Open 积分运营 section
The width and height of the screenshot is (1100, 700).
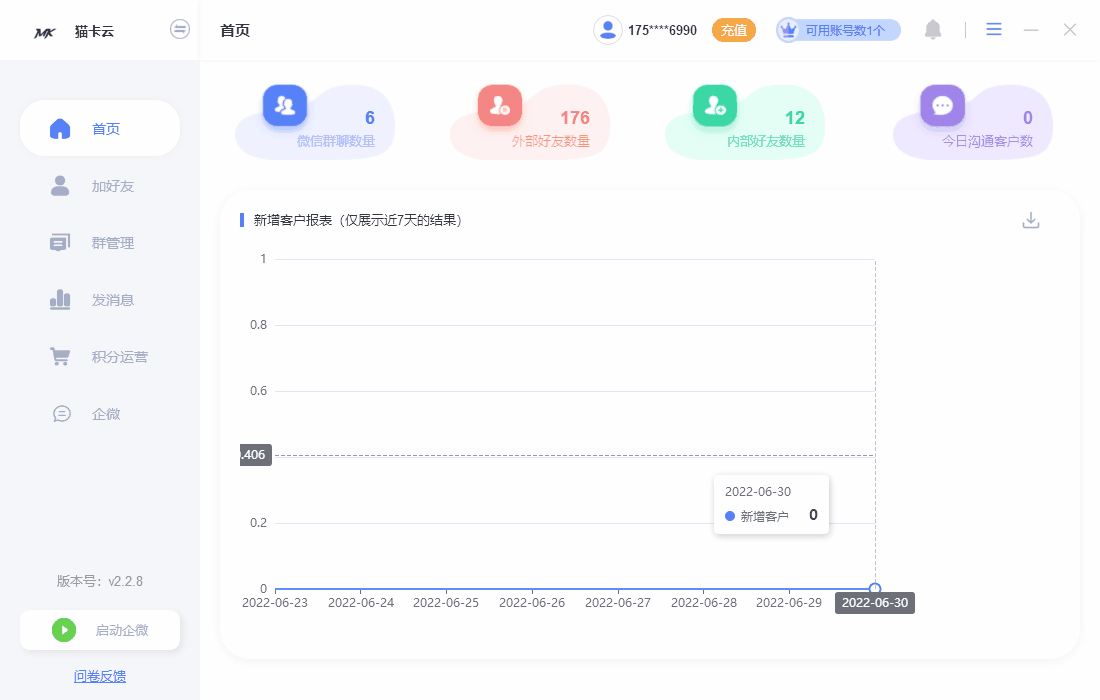pyautogui.click(x=100, y=356)
